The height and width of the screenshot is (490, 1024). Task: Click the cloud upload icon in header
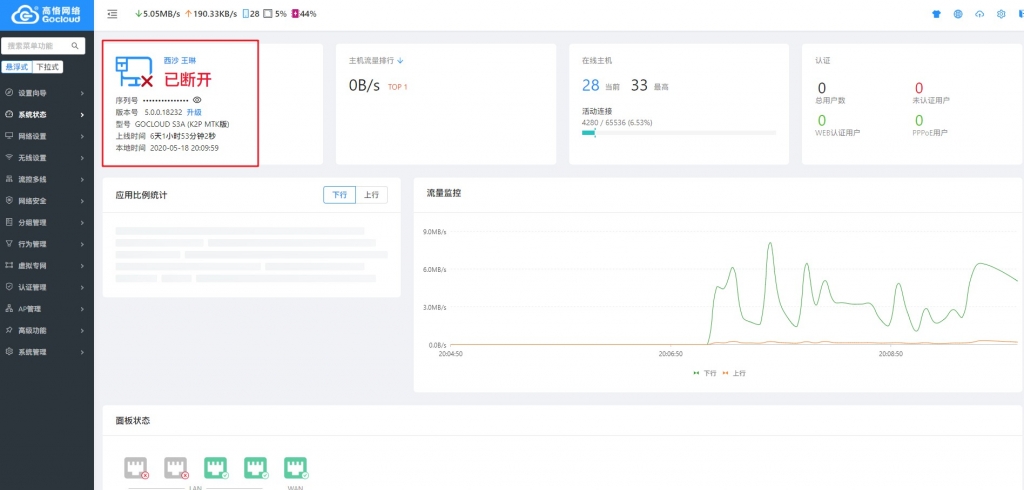click(x=980, y=14)
